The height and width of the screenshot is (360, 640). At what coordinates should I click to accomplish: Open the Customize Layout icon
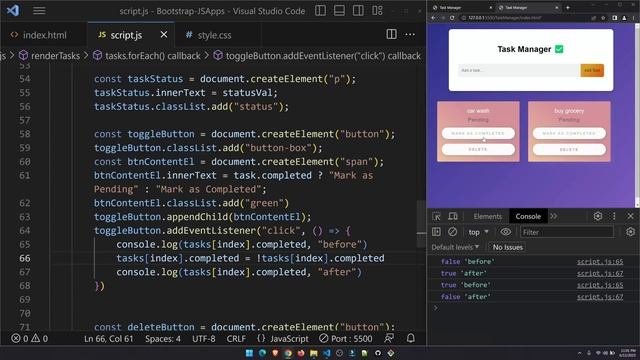(x=378, y=11)
